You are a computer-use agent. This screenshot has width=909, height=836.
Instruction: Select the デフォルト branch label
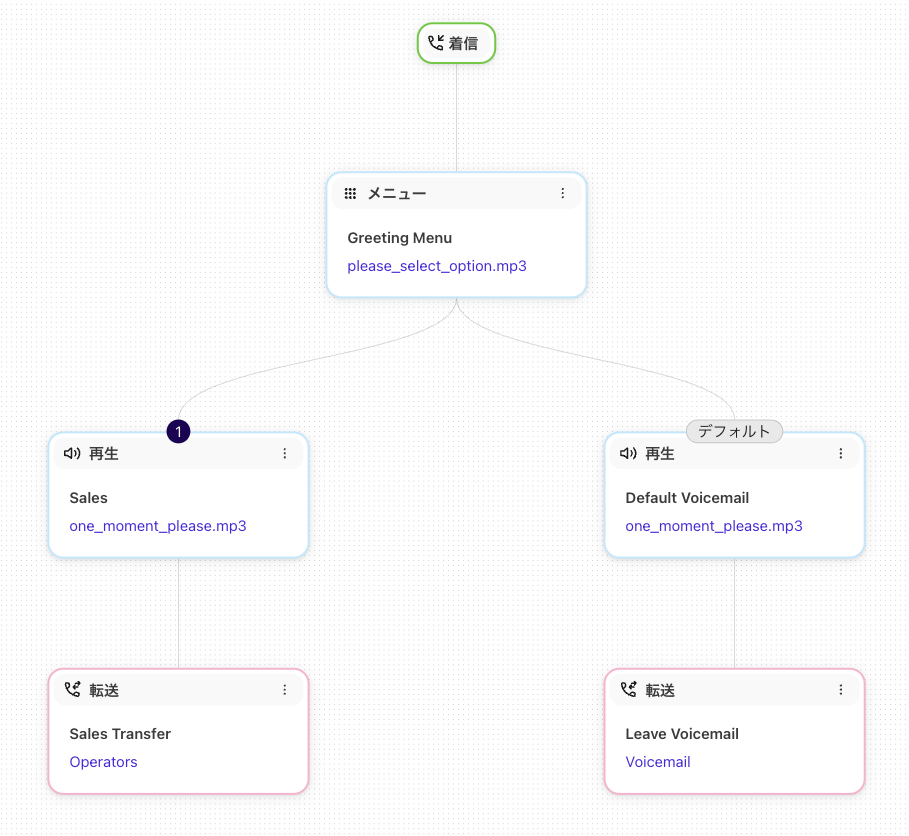coord(734,431)
